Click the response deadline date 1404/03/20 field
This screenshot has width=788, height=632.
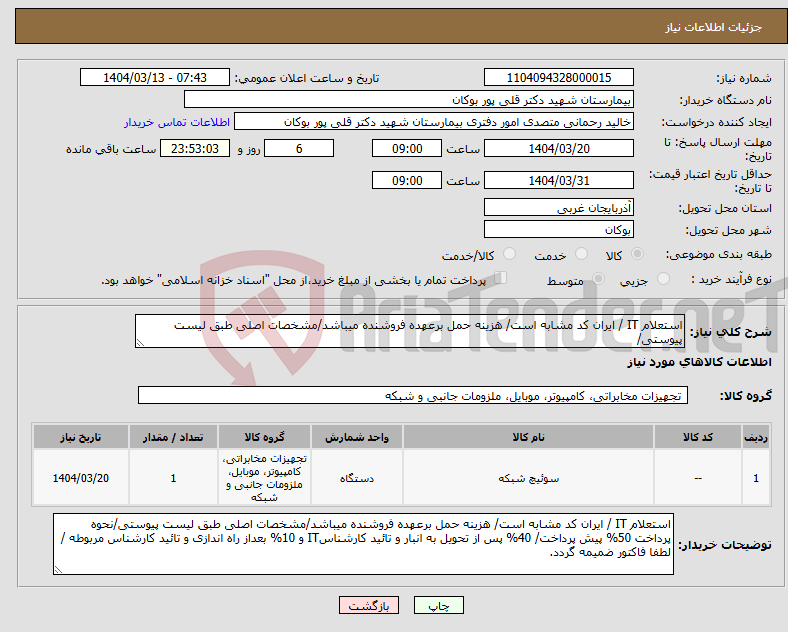(x=559, y=149)
